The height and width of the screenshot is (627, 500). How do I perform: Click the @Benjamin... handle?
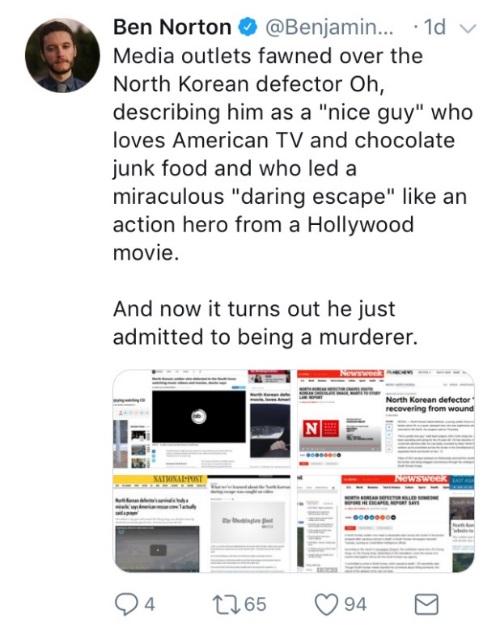pos(329,27)
